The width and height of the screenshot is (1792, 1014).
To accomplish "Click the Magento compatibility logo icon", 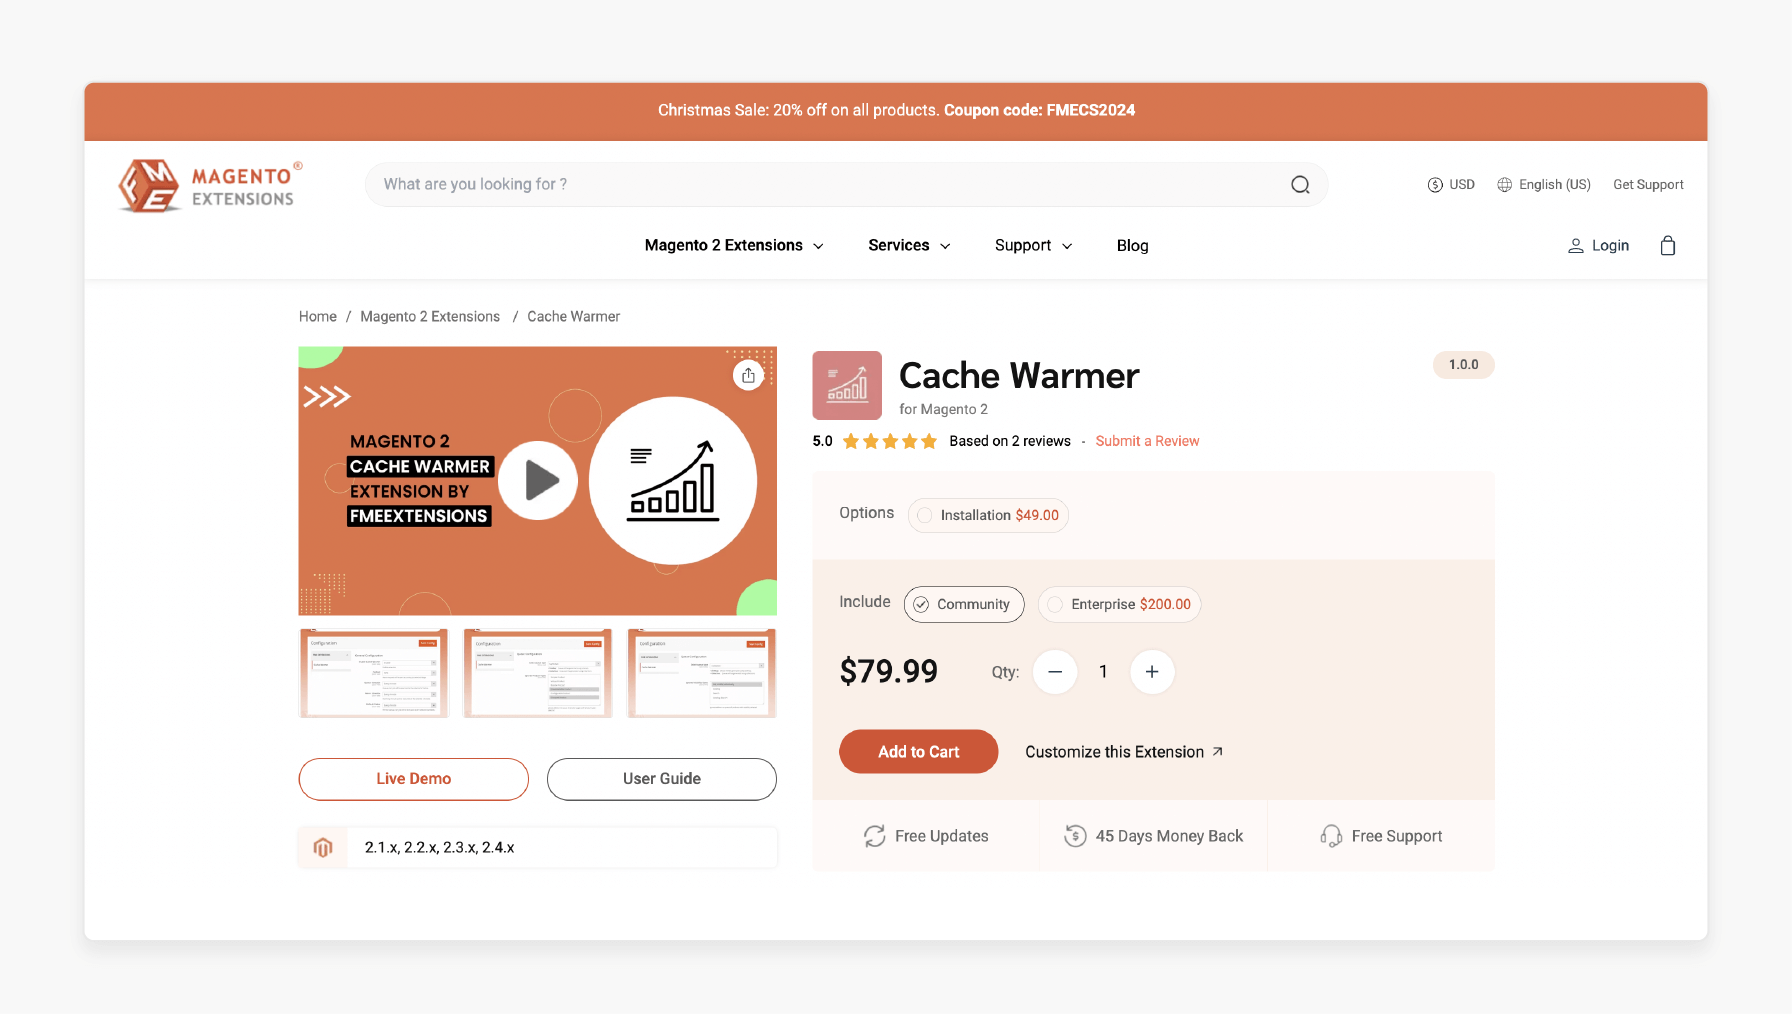I will (x=323, y=848).
